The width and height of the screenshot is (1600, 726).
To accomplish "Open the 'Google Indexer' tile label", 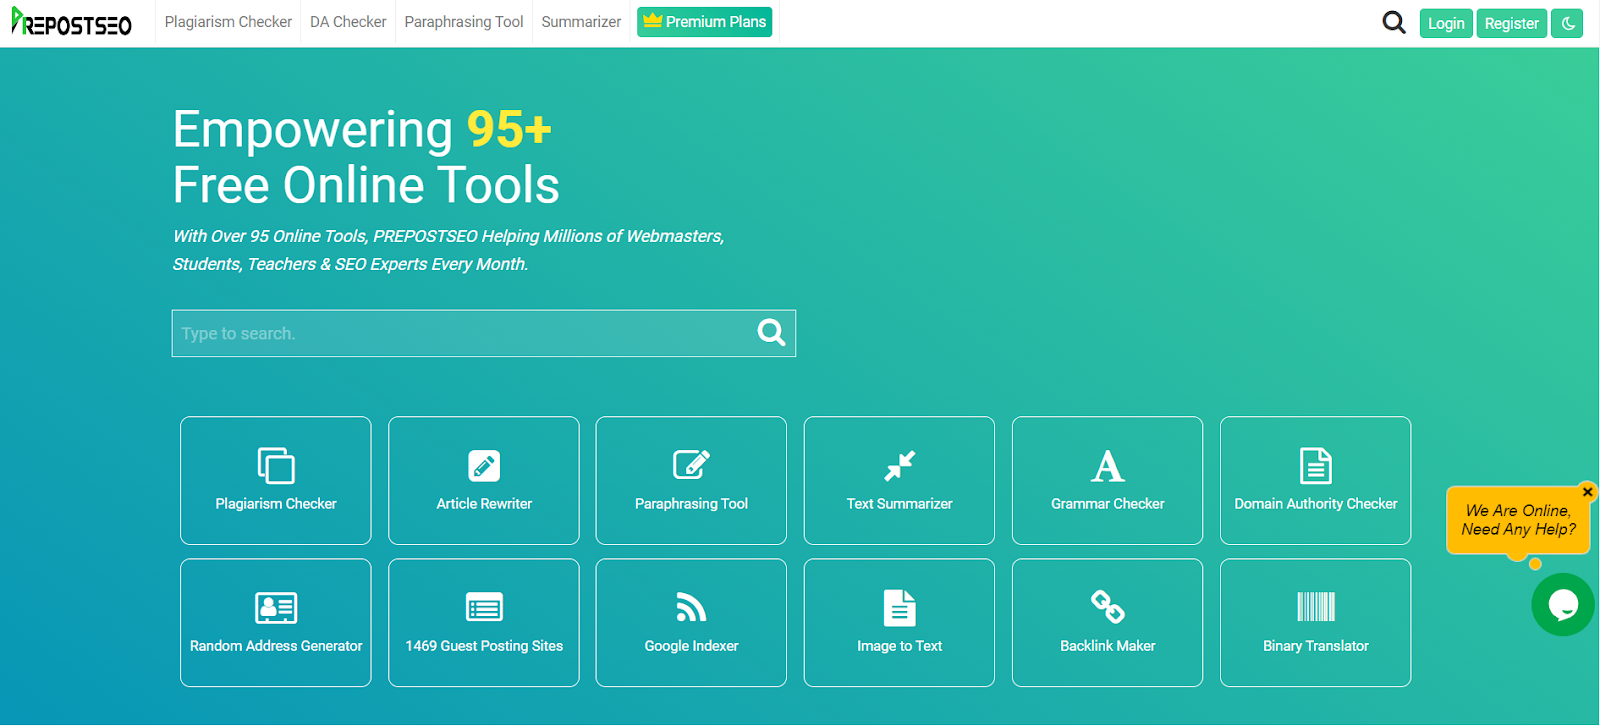I will (x=691, y=646).
